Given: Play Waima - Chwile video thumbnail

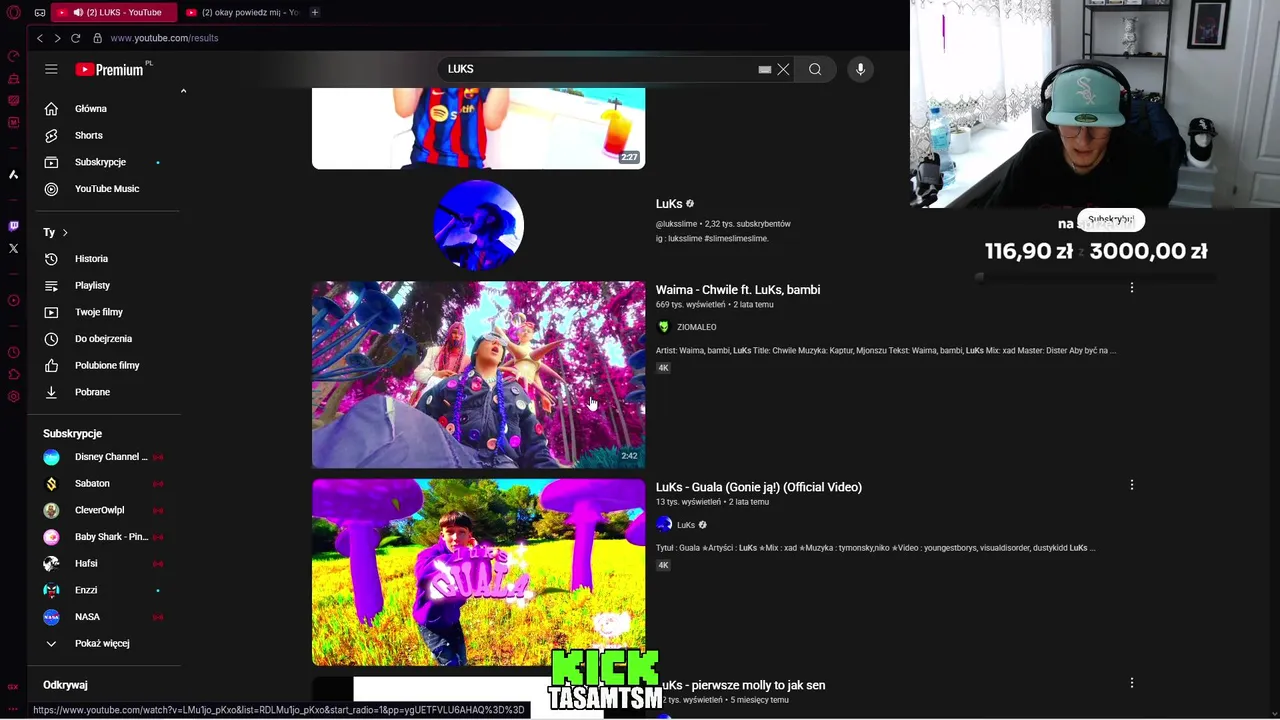Looking at the screenshot, I should pyautogui.click(x=478, y=374).
